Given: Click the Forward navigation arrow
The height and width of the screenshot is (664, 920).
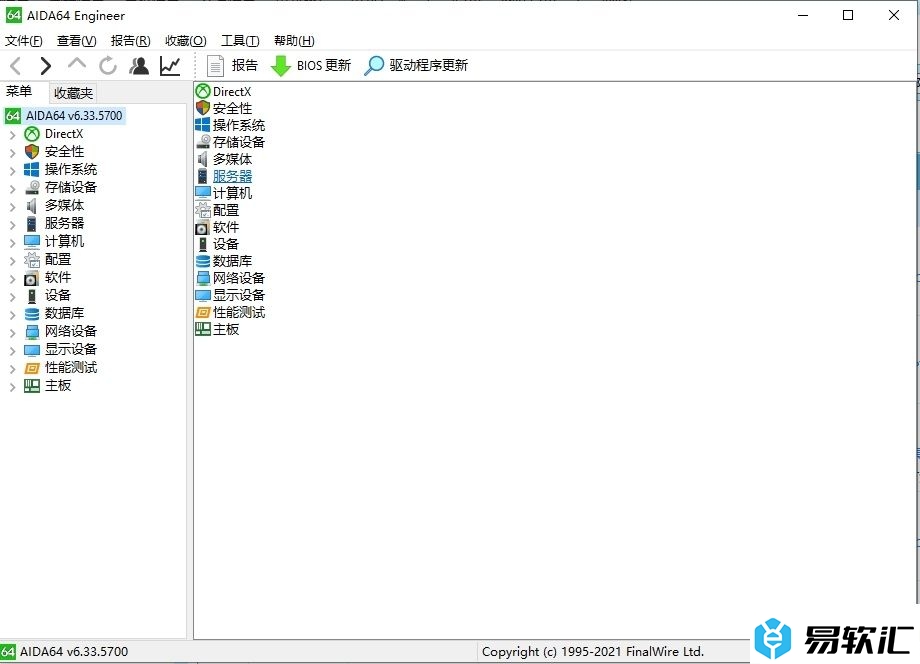Looking at the screenshot, I should [46, 66].
